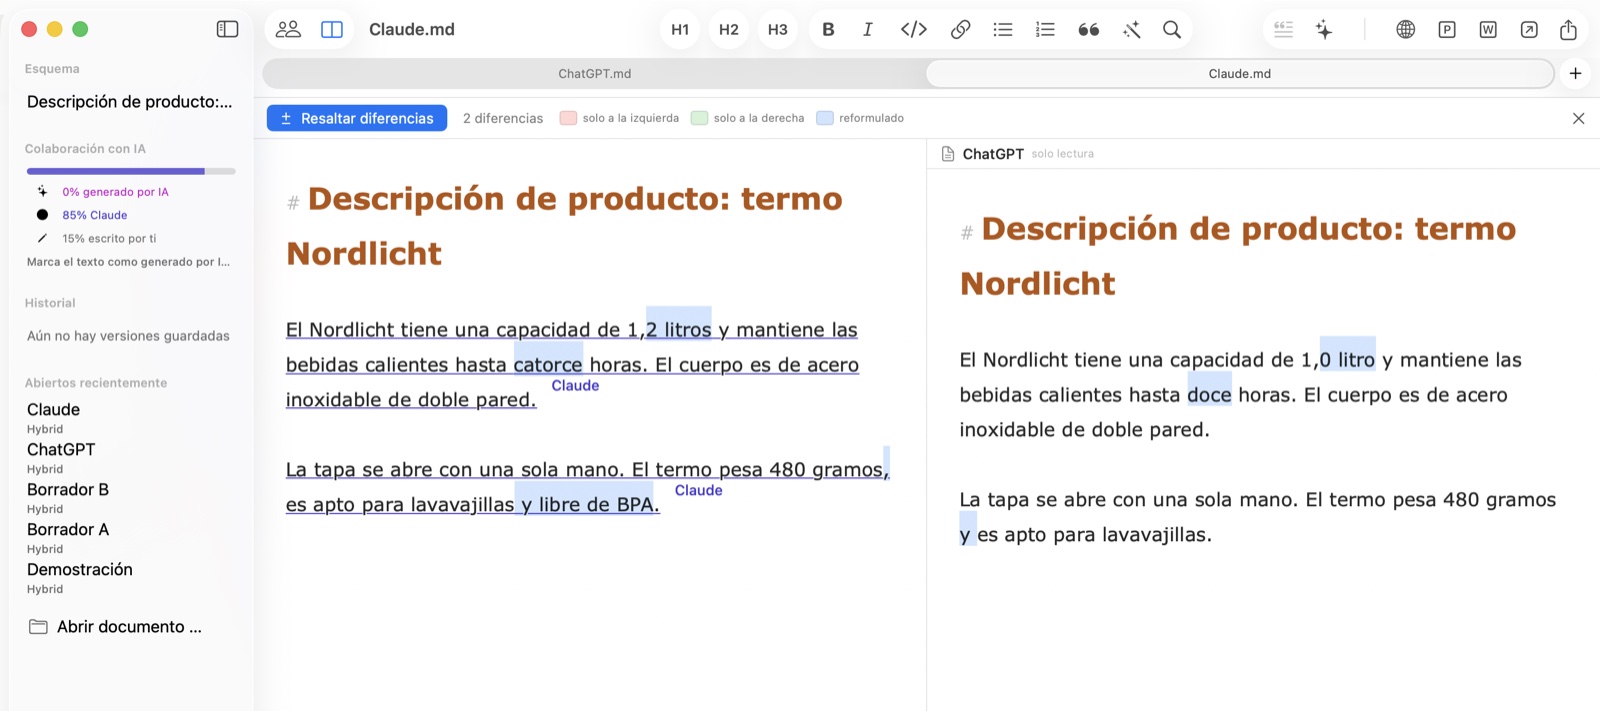
Task: Insert a bulleted list
Action: (x=1003, y=29)
